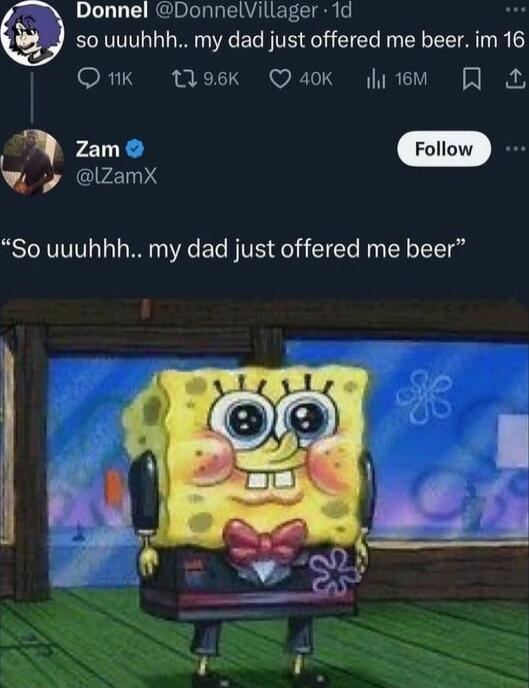Visit the @lZamX handle
This screenshot has width=529, height=688.
[116, 176]
